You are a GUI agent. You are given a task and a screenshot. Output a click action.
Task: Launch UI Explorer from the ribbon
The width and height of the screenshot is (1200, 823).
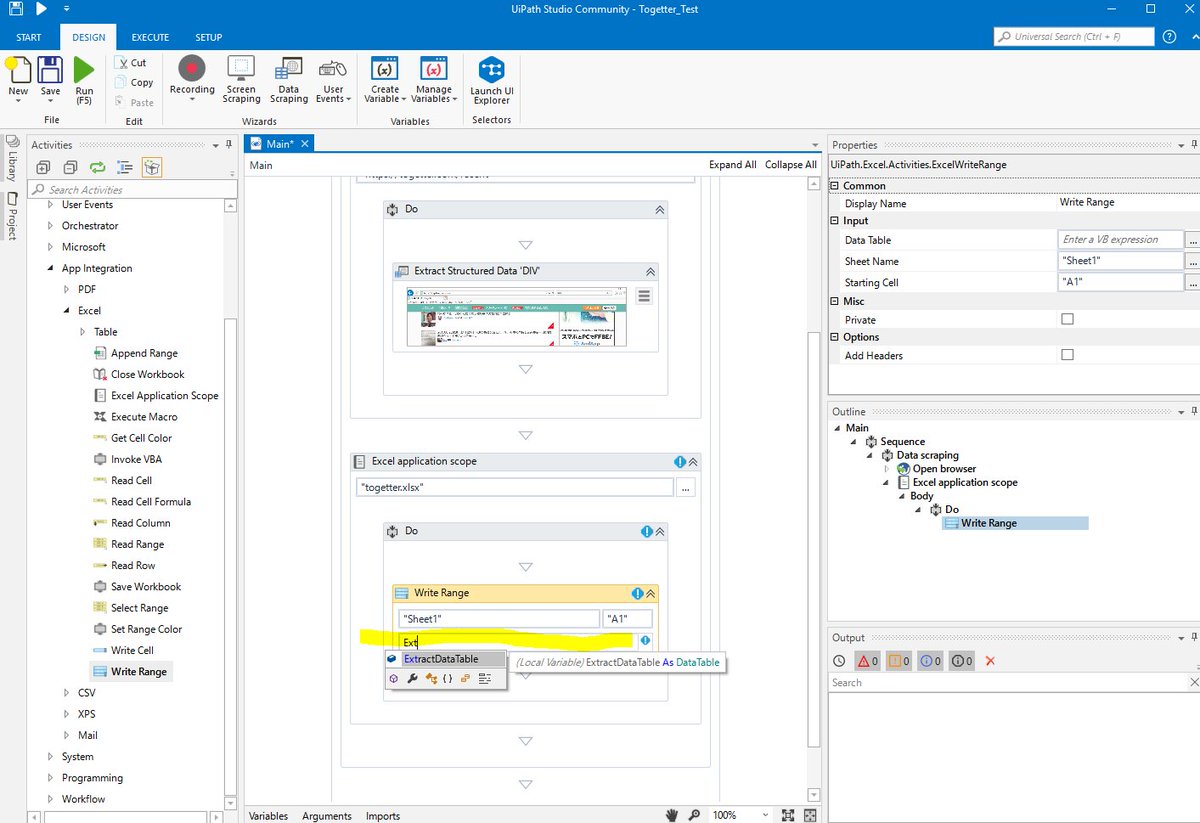tap(491, 80)
